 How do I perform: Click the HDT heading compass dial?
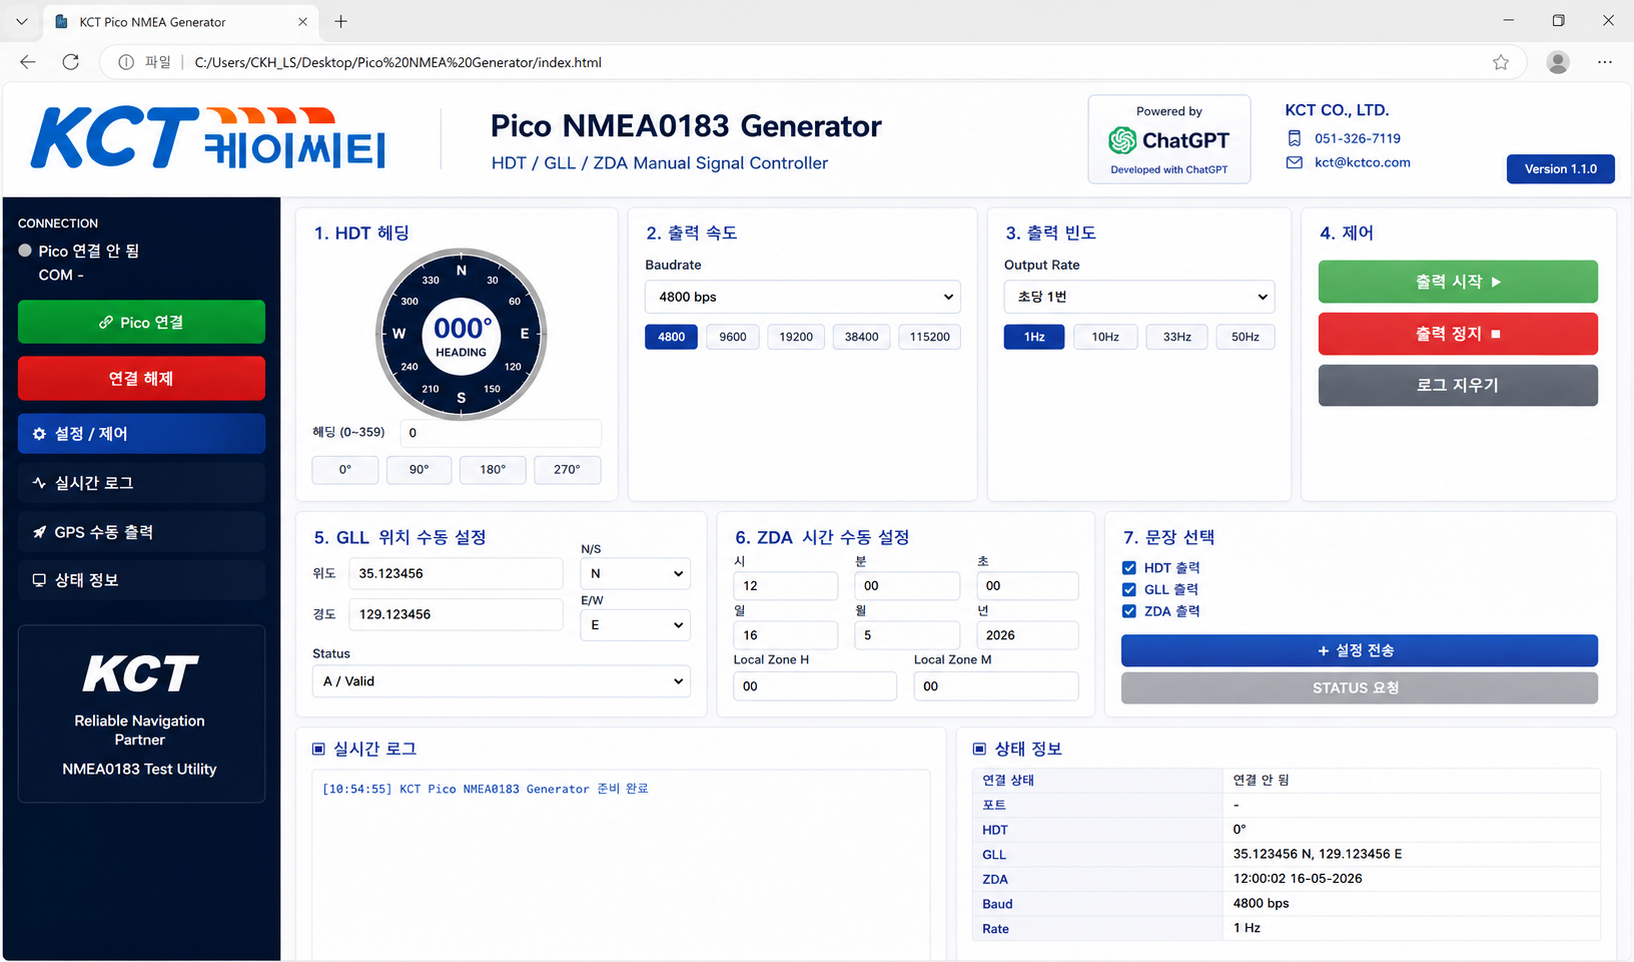pyautogui.click(x=461, y=334)
